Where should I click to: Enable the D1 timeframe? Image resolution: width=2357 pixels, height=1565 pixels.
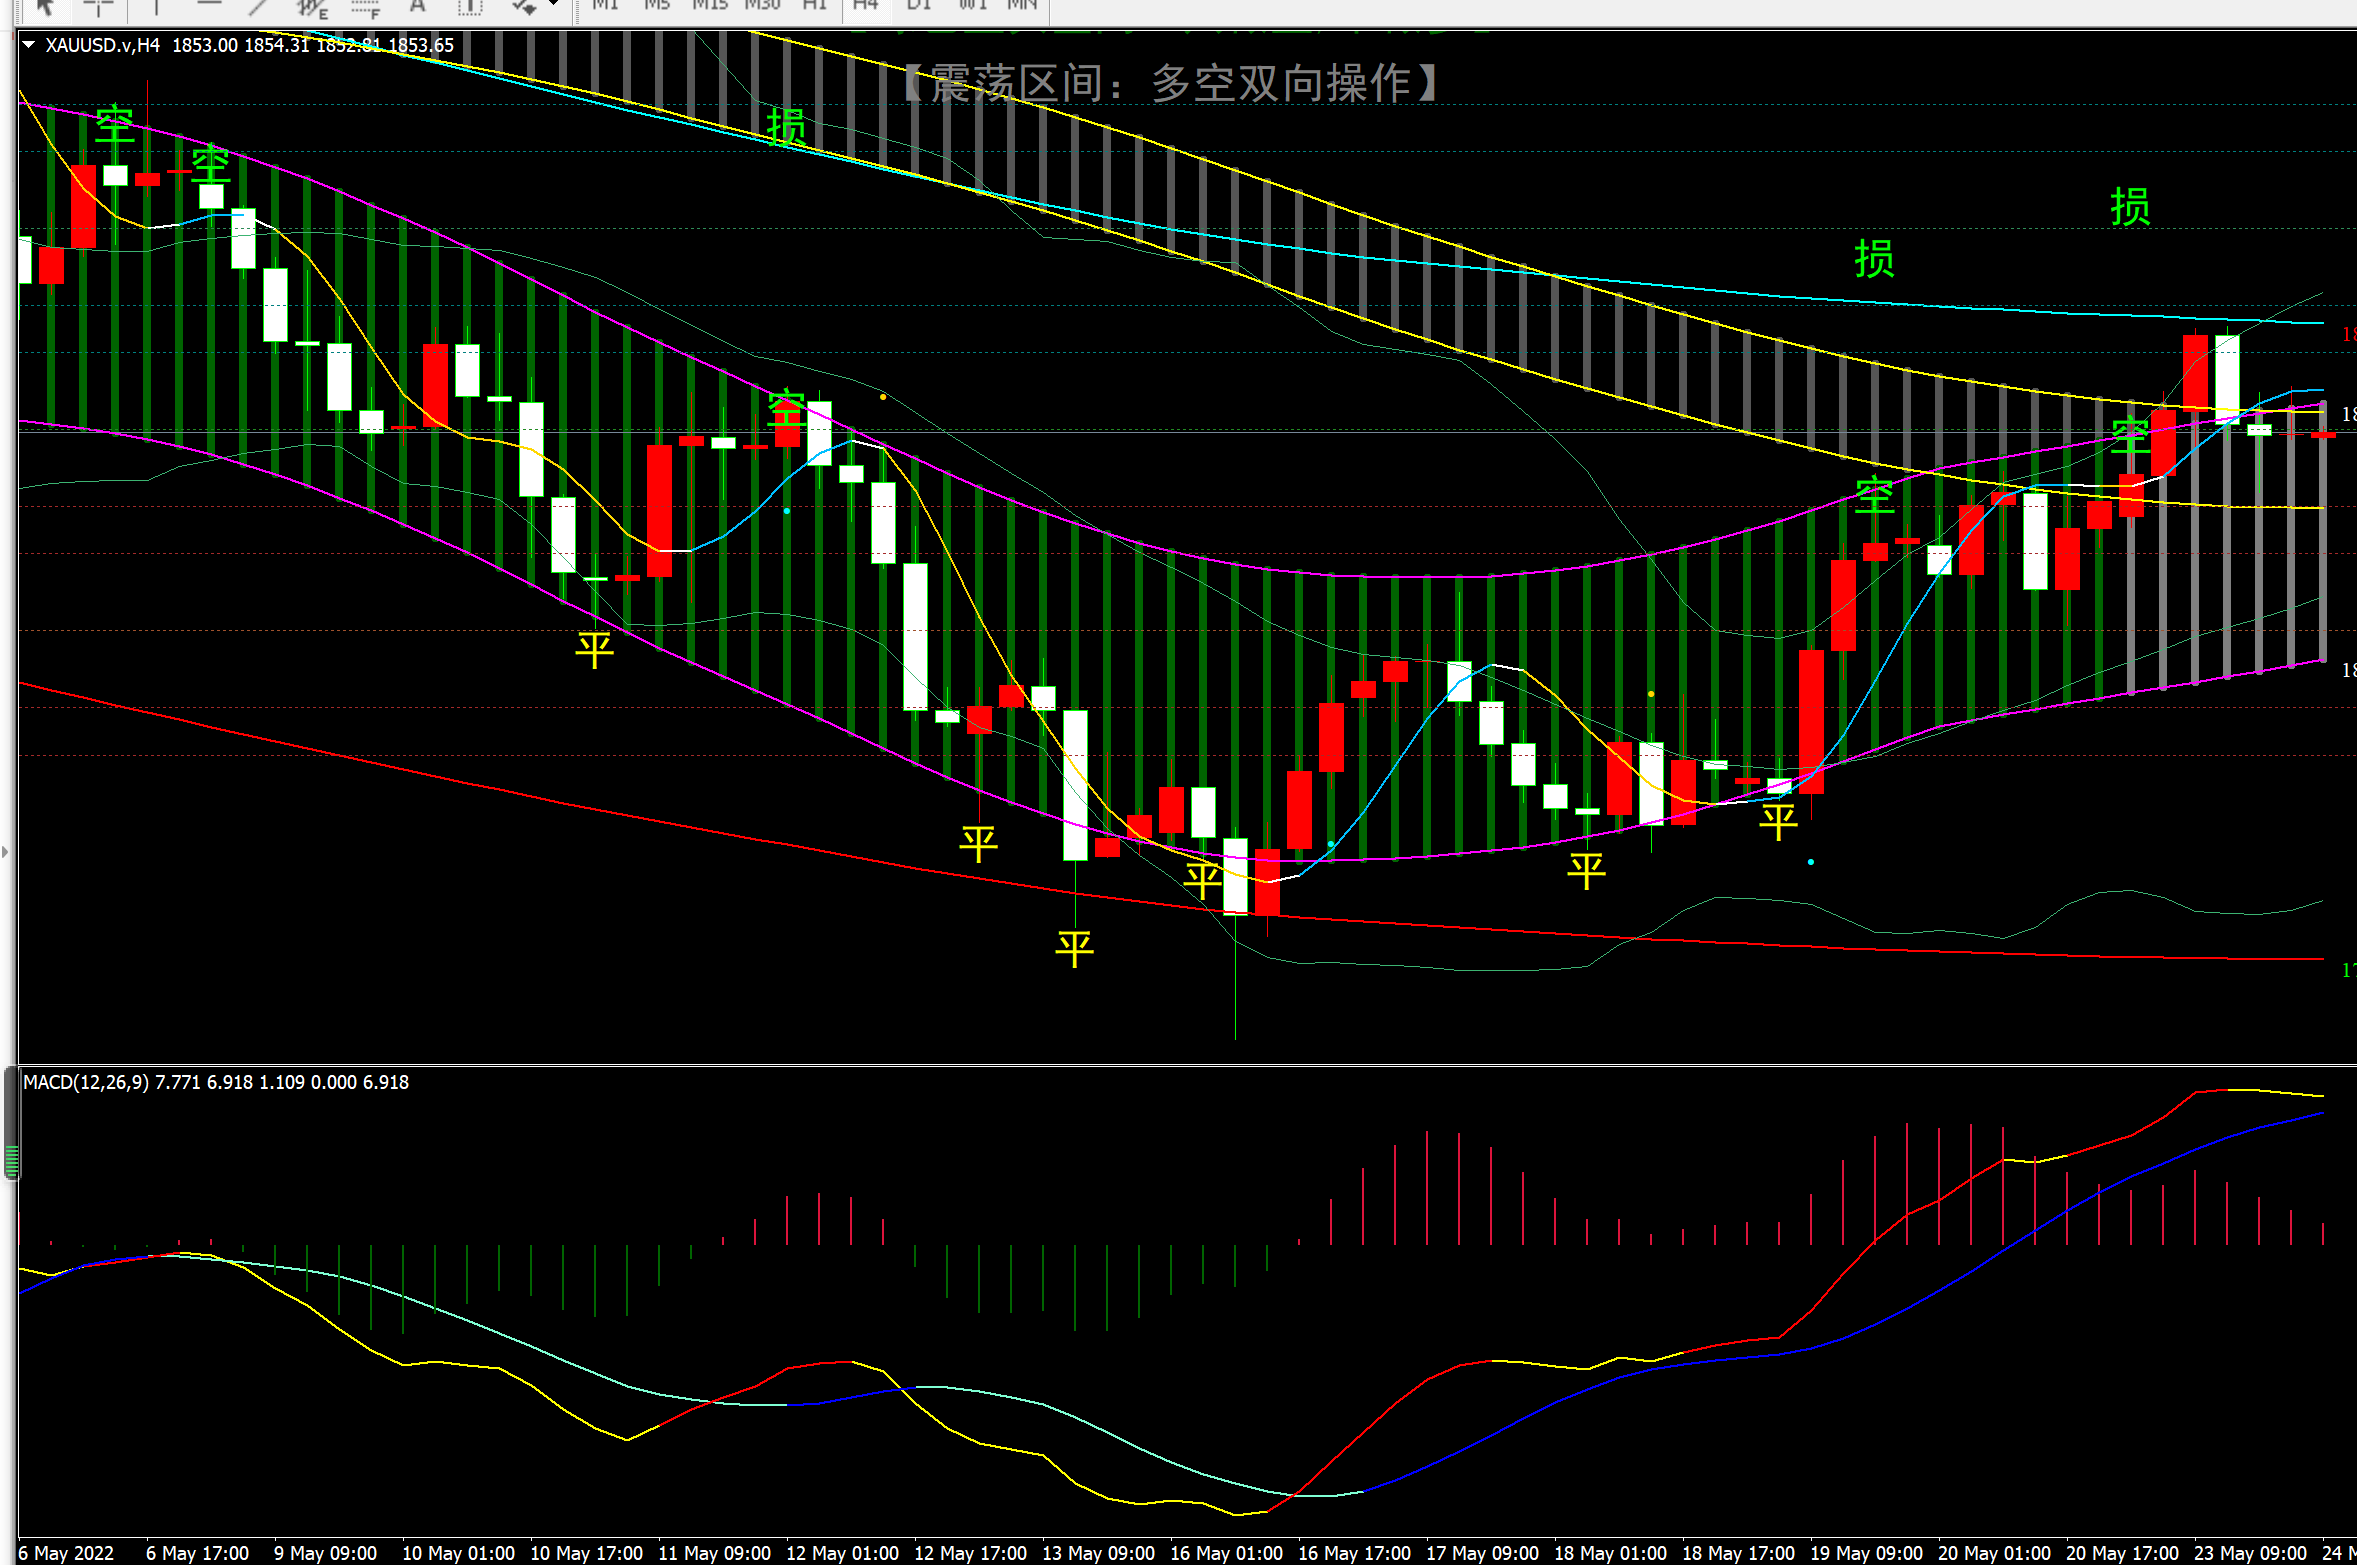(918, 5)
